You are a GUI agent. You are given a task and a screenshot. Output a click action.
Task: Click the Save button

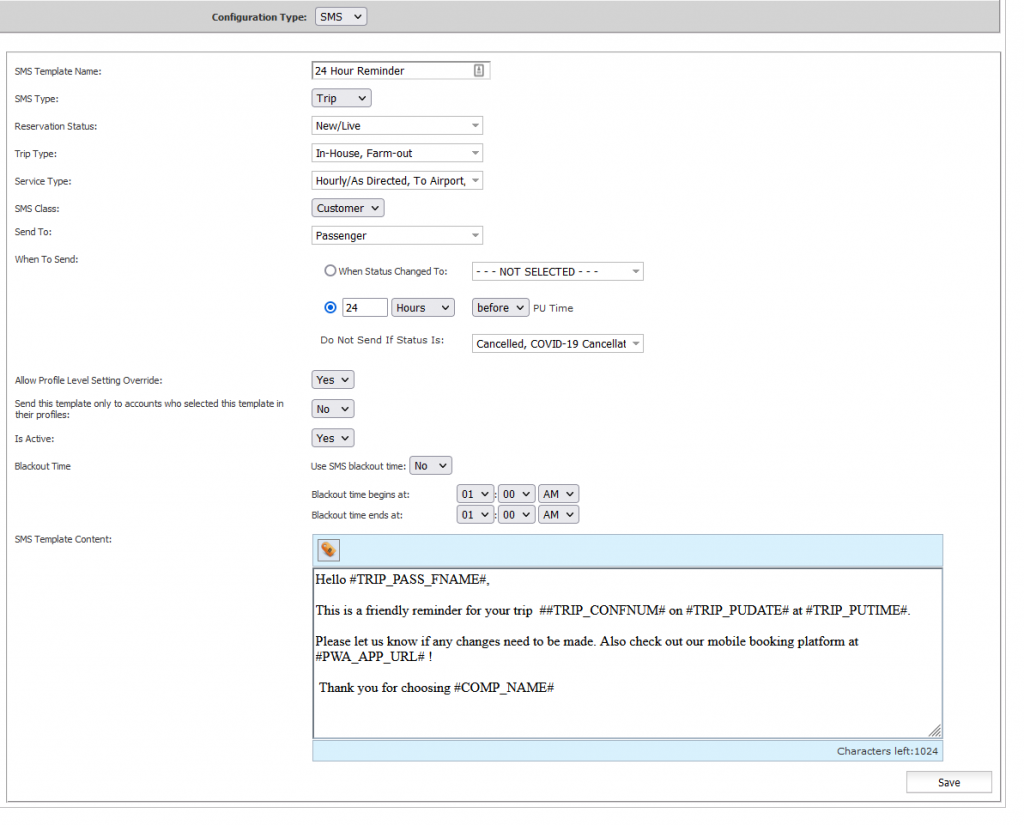[x=948, y=783]
